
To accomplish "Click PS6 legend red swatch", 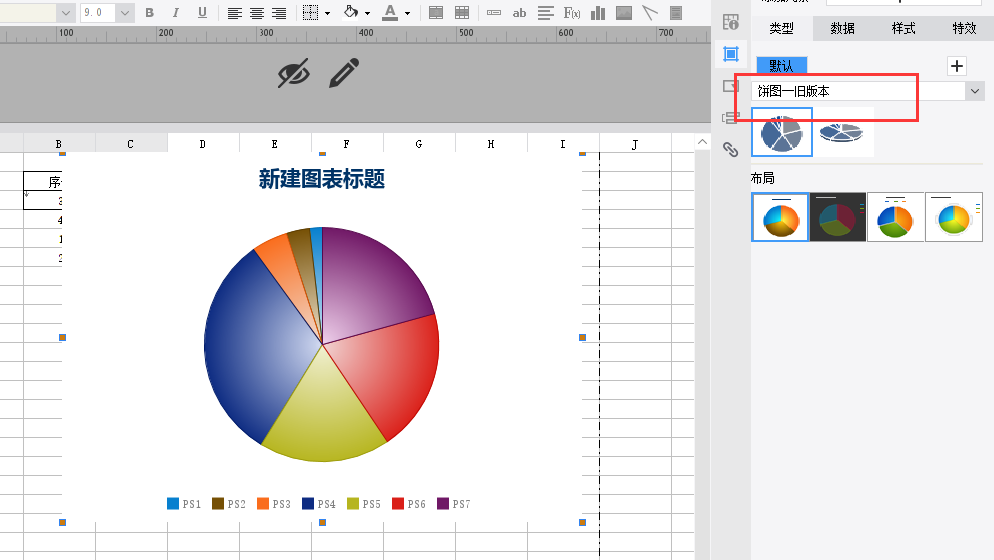I will tap(397, 504).
